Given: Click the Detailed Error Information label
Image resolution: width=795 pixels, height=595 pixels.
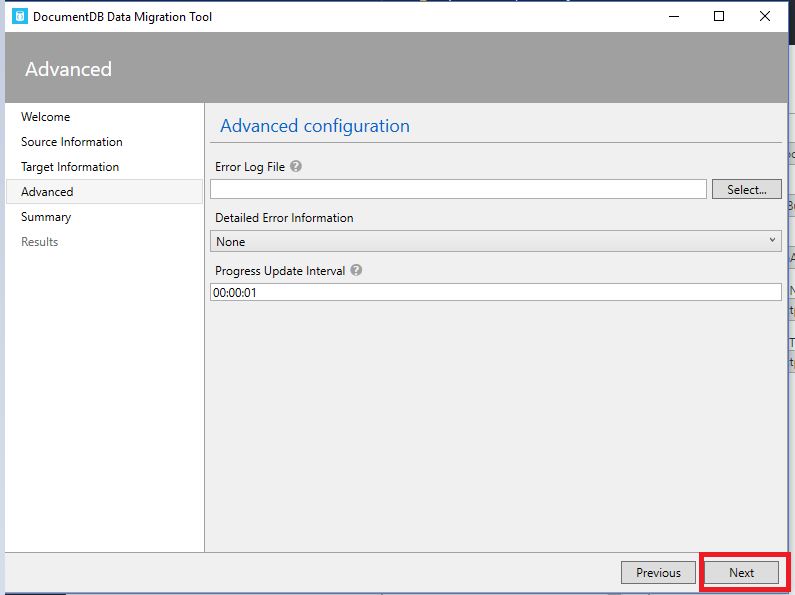Looking at the screenshot, I should point(284,218).
